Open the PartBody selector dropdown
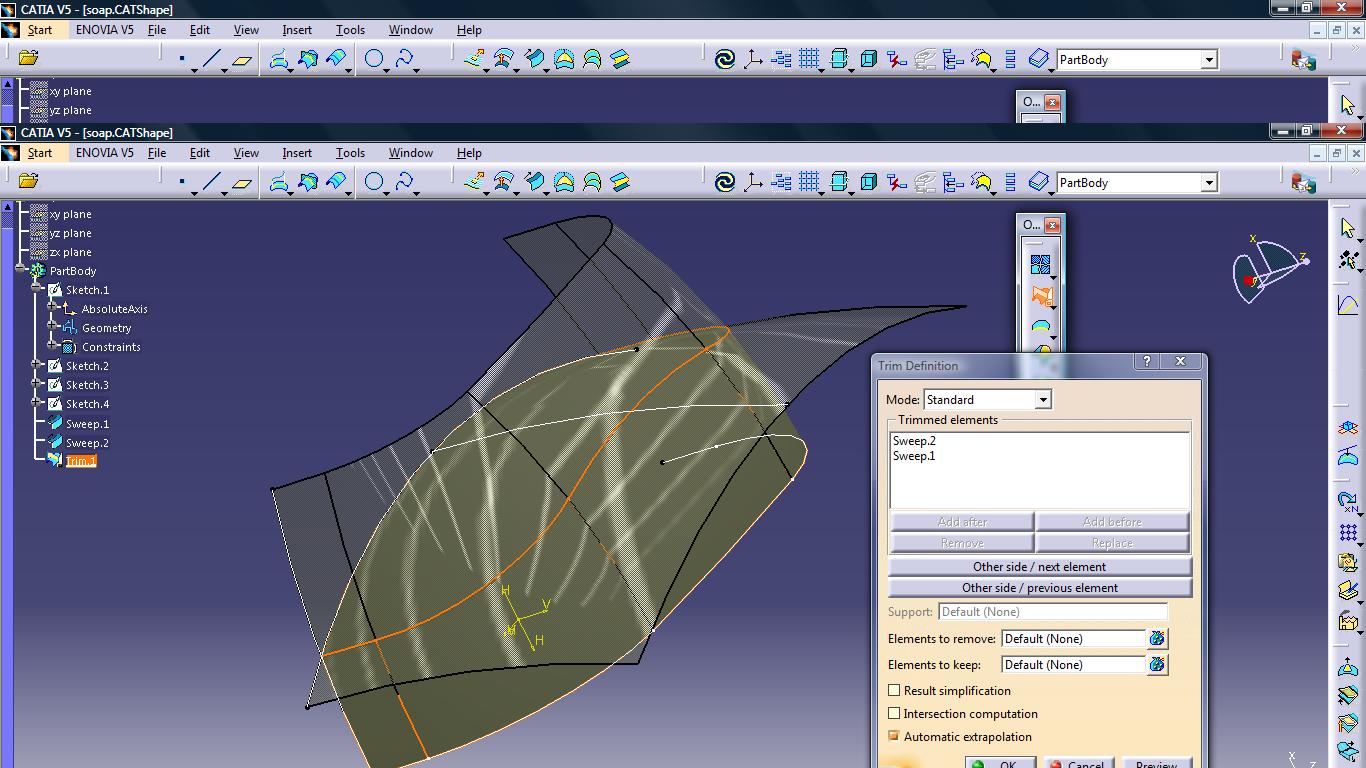The image size is (1366, 768). tap(1208, 181)
